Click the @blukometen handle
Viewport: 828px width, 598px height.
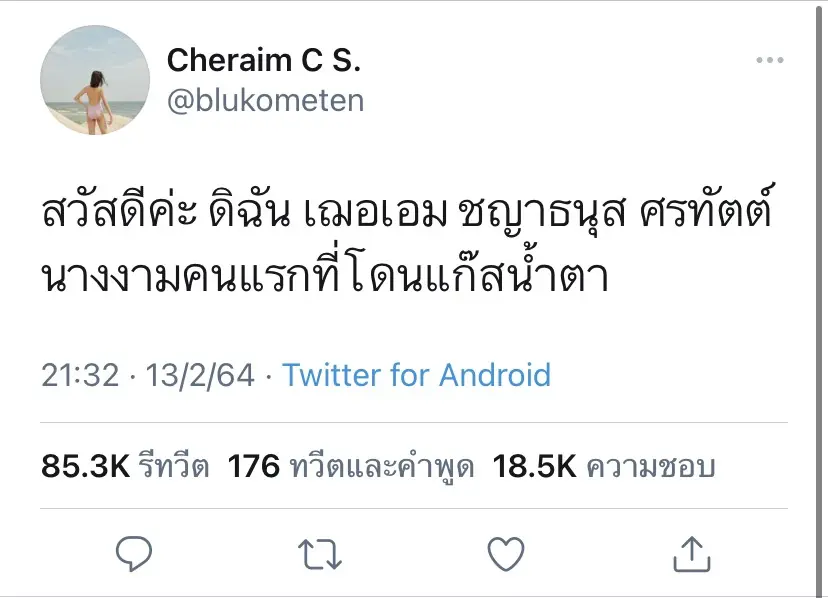[265, 100]
